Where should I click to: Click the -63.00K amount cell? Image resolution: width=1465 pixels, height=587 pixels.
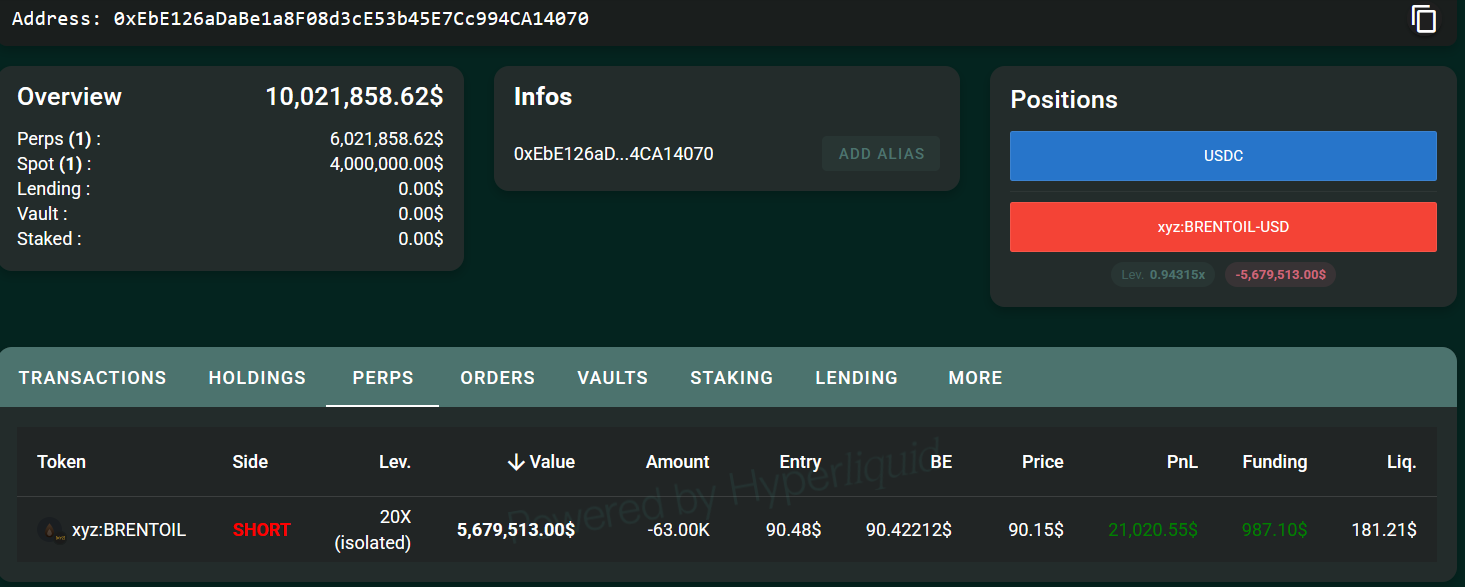click(x=678, y=530)
